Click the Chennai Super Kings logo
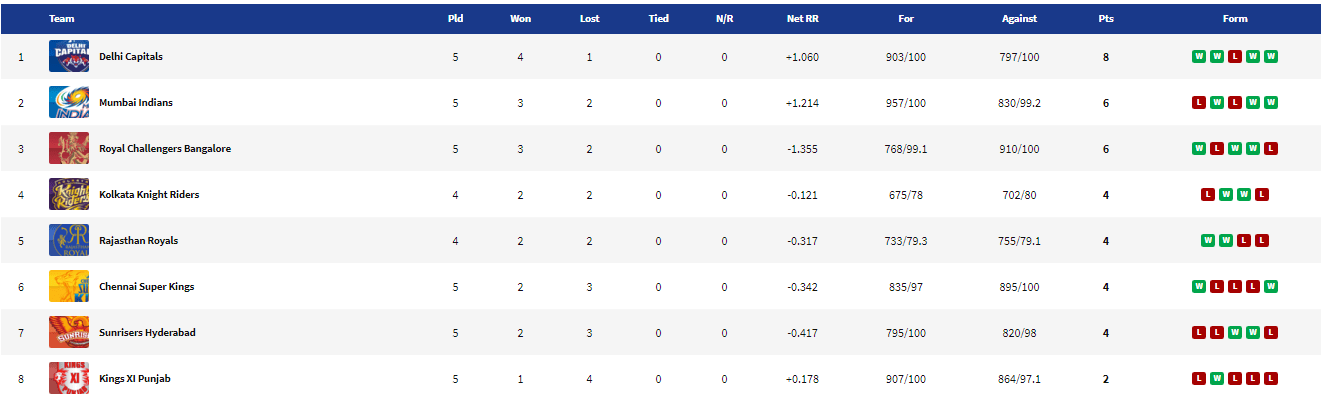 68,287
